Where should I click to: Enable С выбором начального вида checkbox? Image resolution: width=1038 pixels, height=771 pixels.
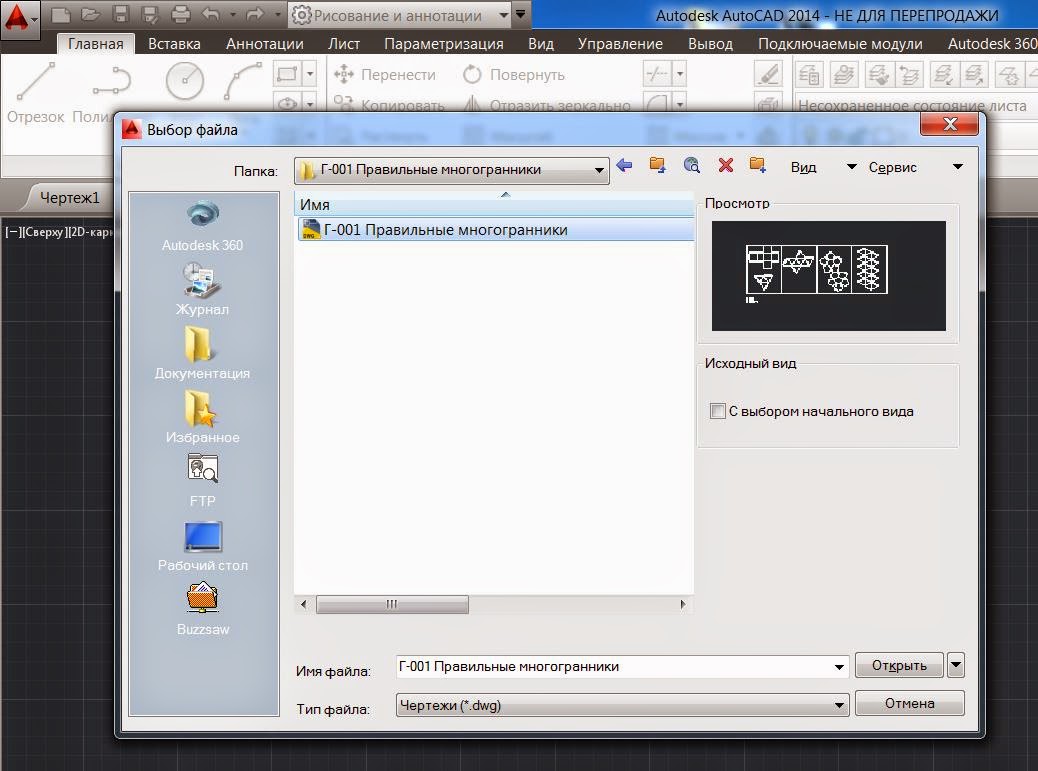717,411
